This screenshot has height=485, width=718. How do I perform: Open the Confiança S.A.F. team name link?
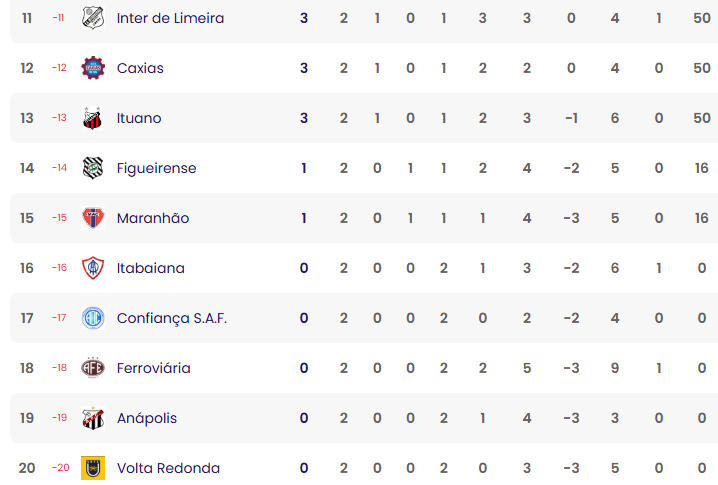(172, 318)
